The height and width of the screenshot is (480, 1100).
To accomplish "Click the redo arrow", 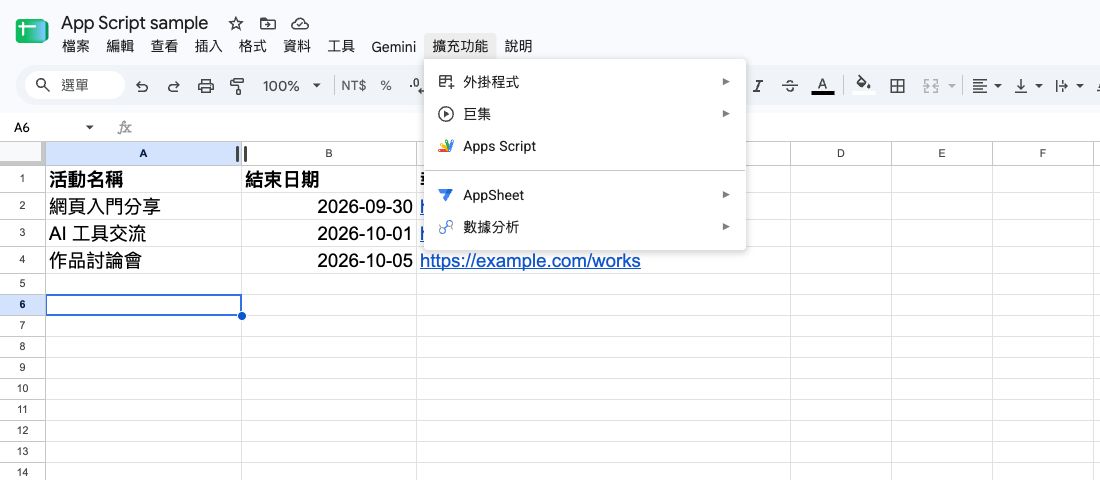I will tap(173, 86).
